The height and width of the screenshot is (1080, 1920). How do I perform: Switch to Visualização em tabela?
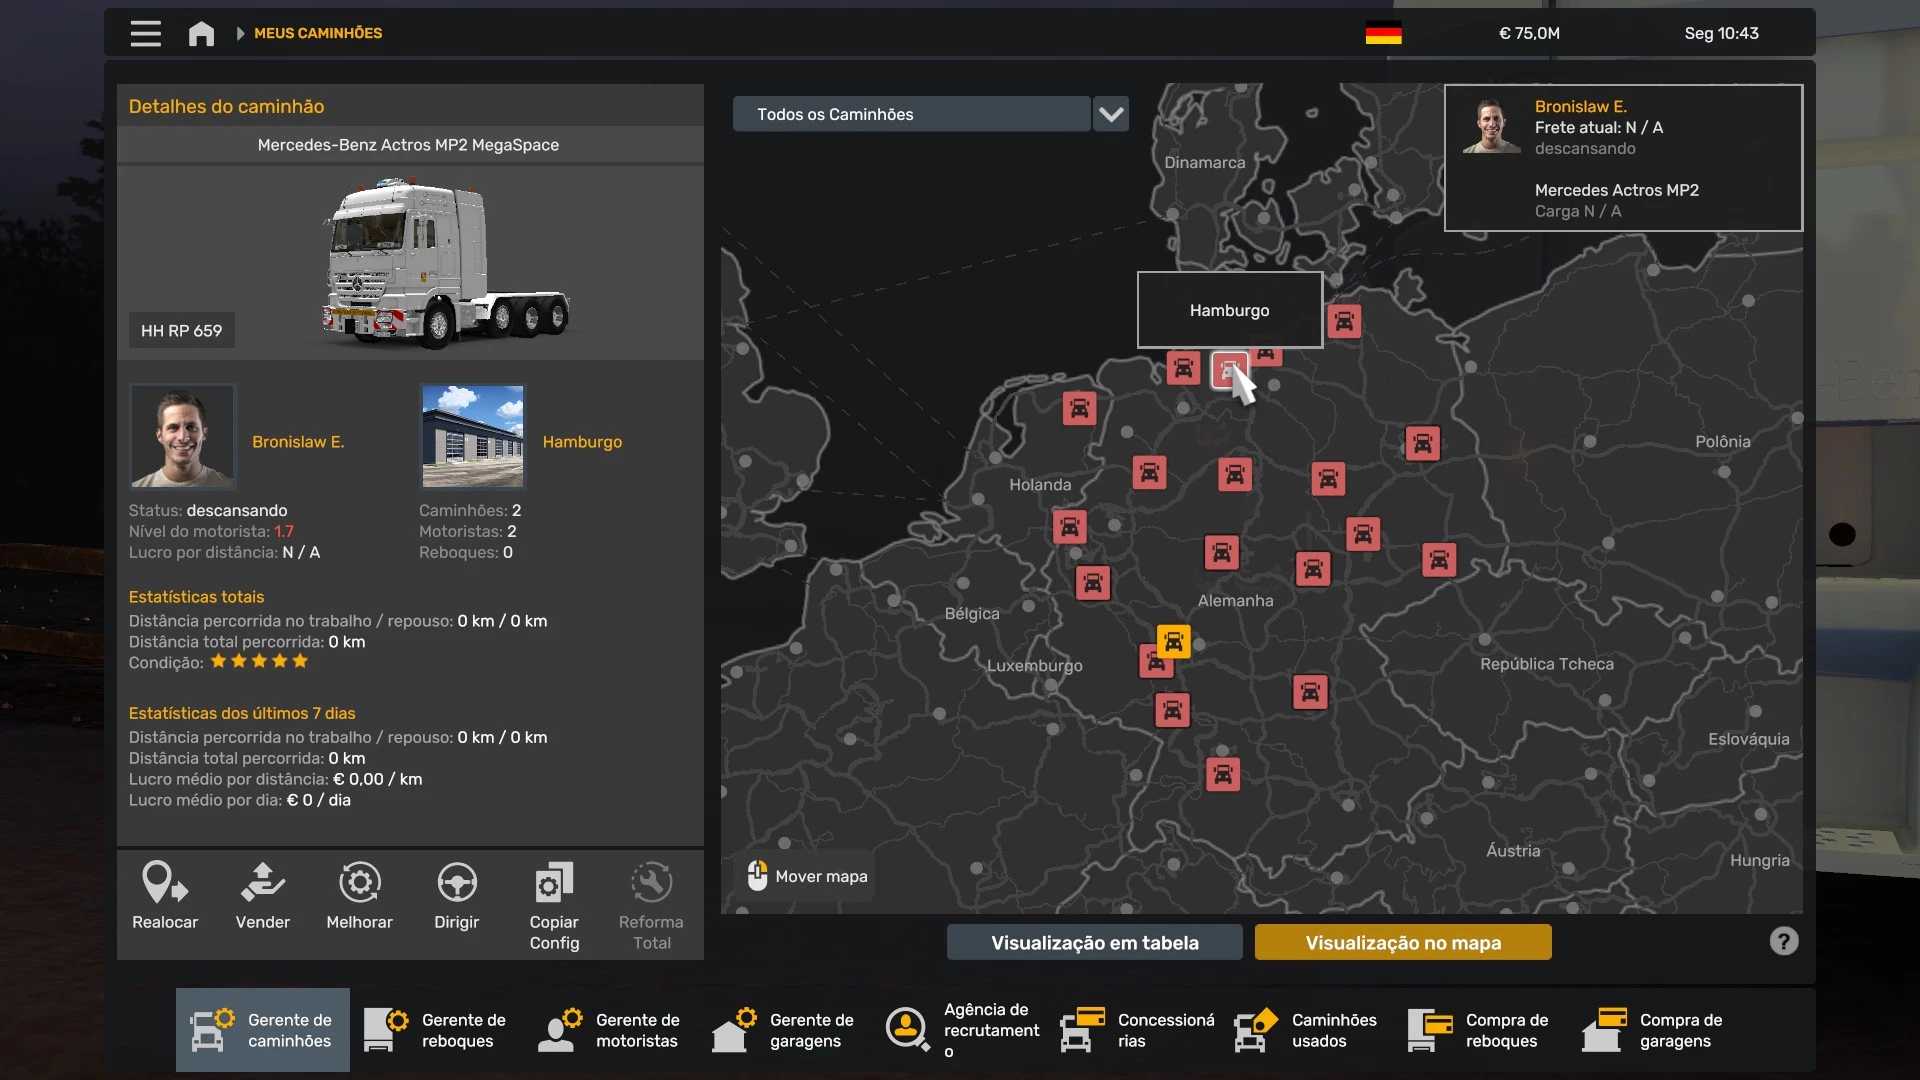1094,942
